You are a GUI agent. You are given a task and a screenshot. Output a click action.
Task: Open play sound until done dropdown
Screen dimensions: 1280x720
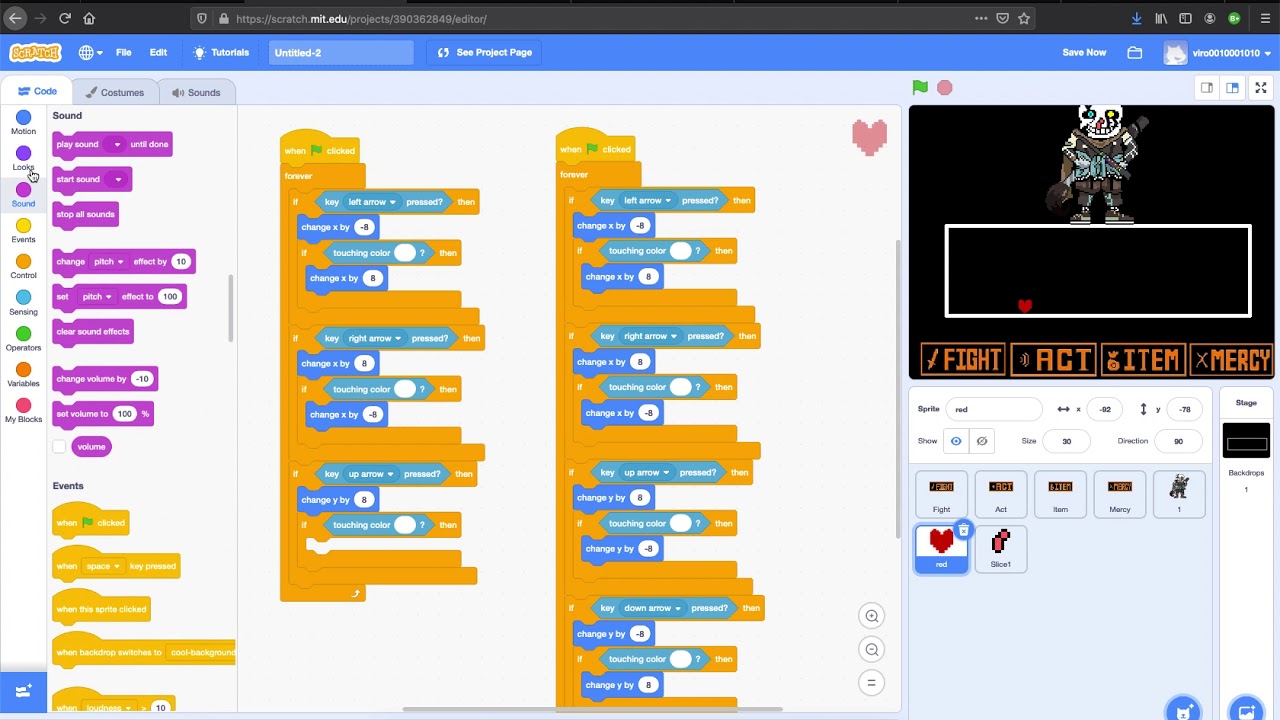116,145
